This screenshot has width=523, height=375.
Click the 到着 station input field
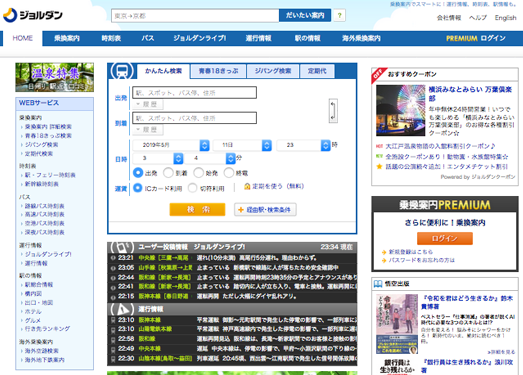(194, 118)
